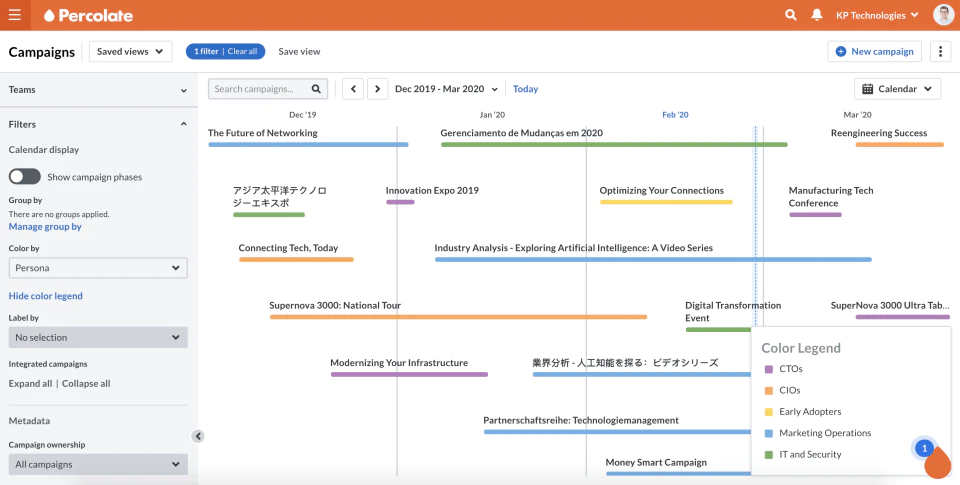
Task: Click Clear all in filter pill
Action: click(242, 51)
